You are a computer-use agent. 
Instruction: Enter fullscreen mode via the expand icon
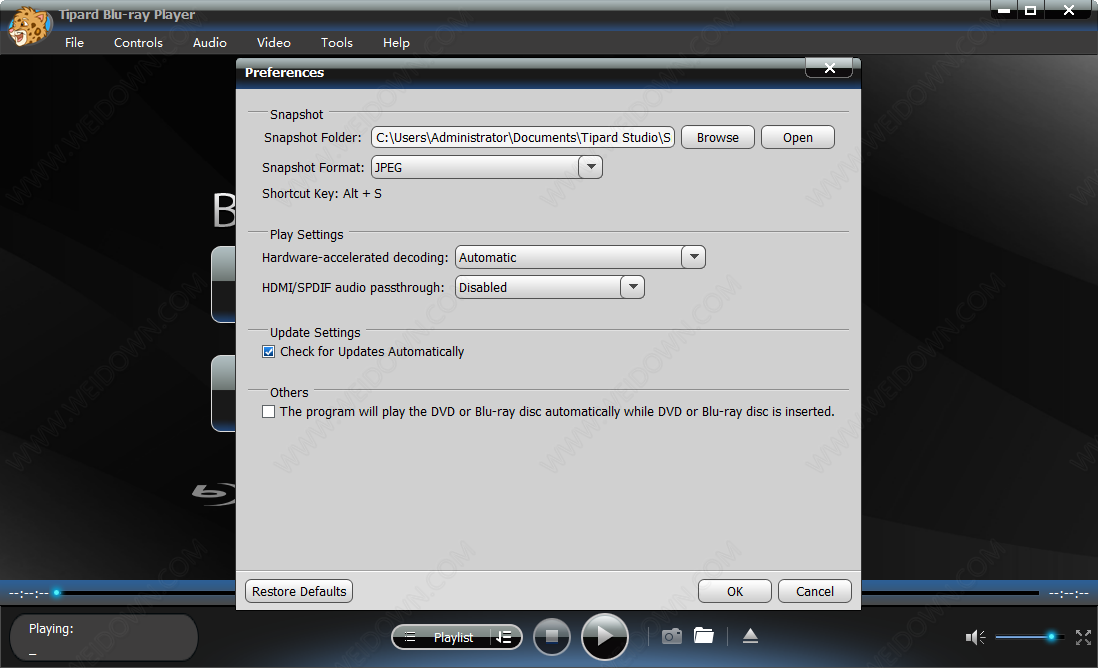[1083, 637]
